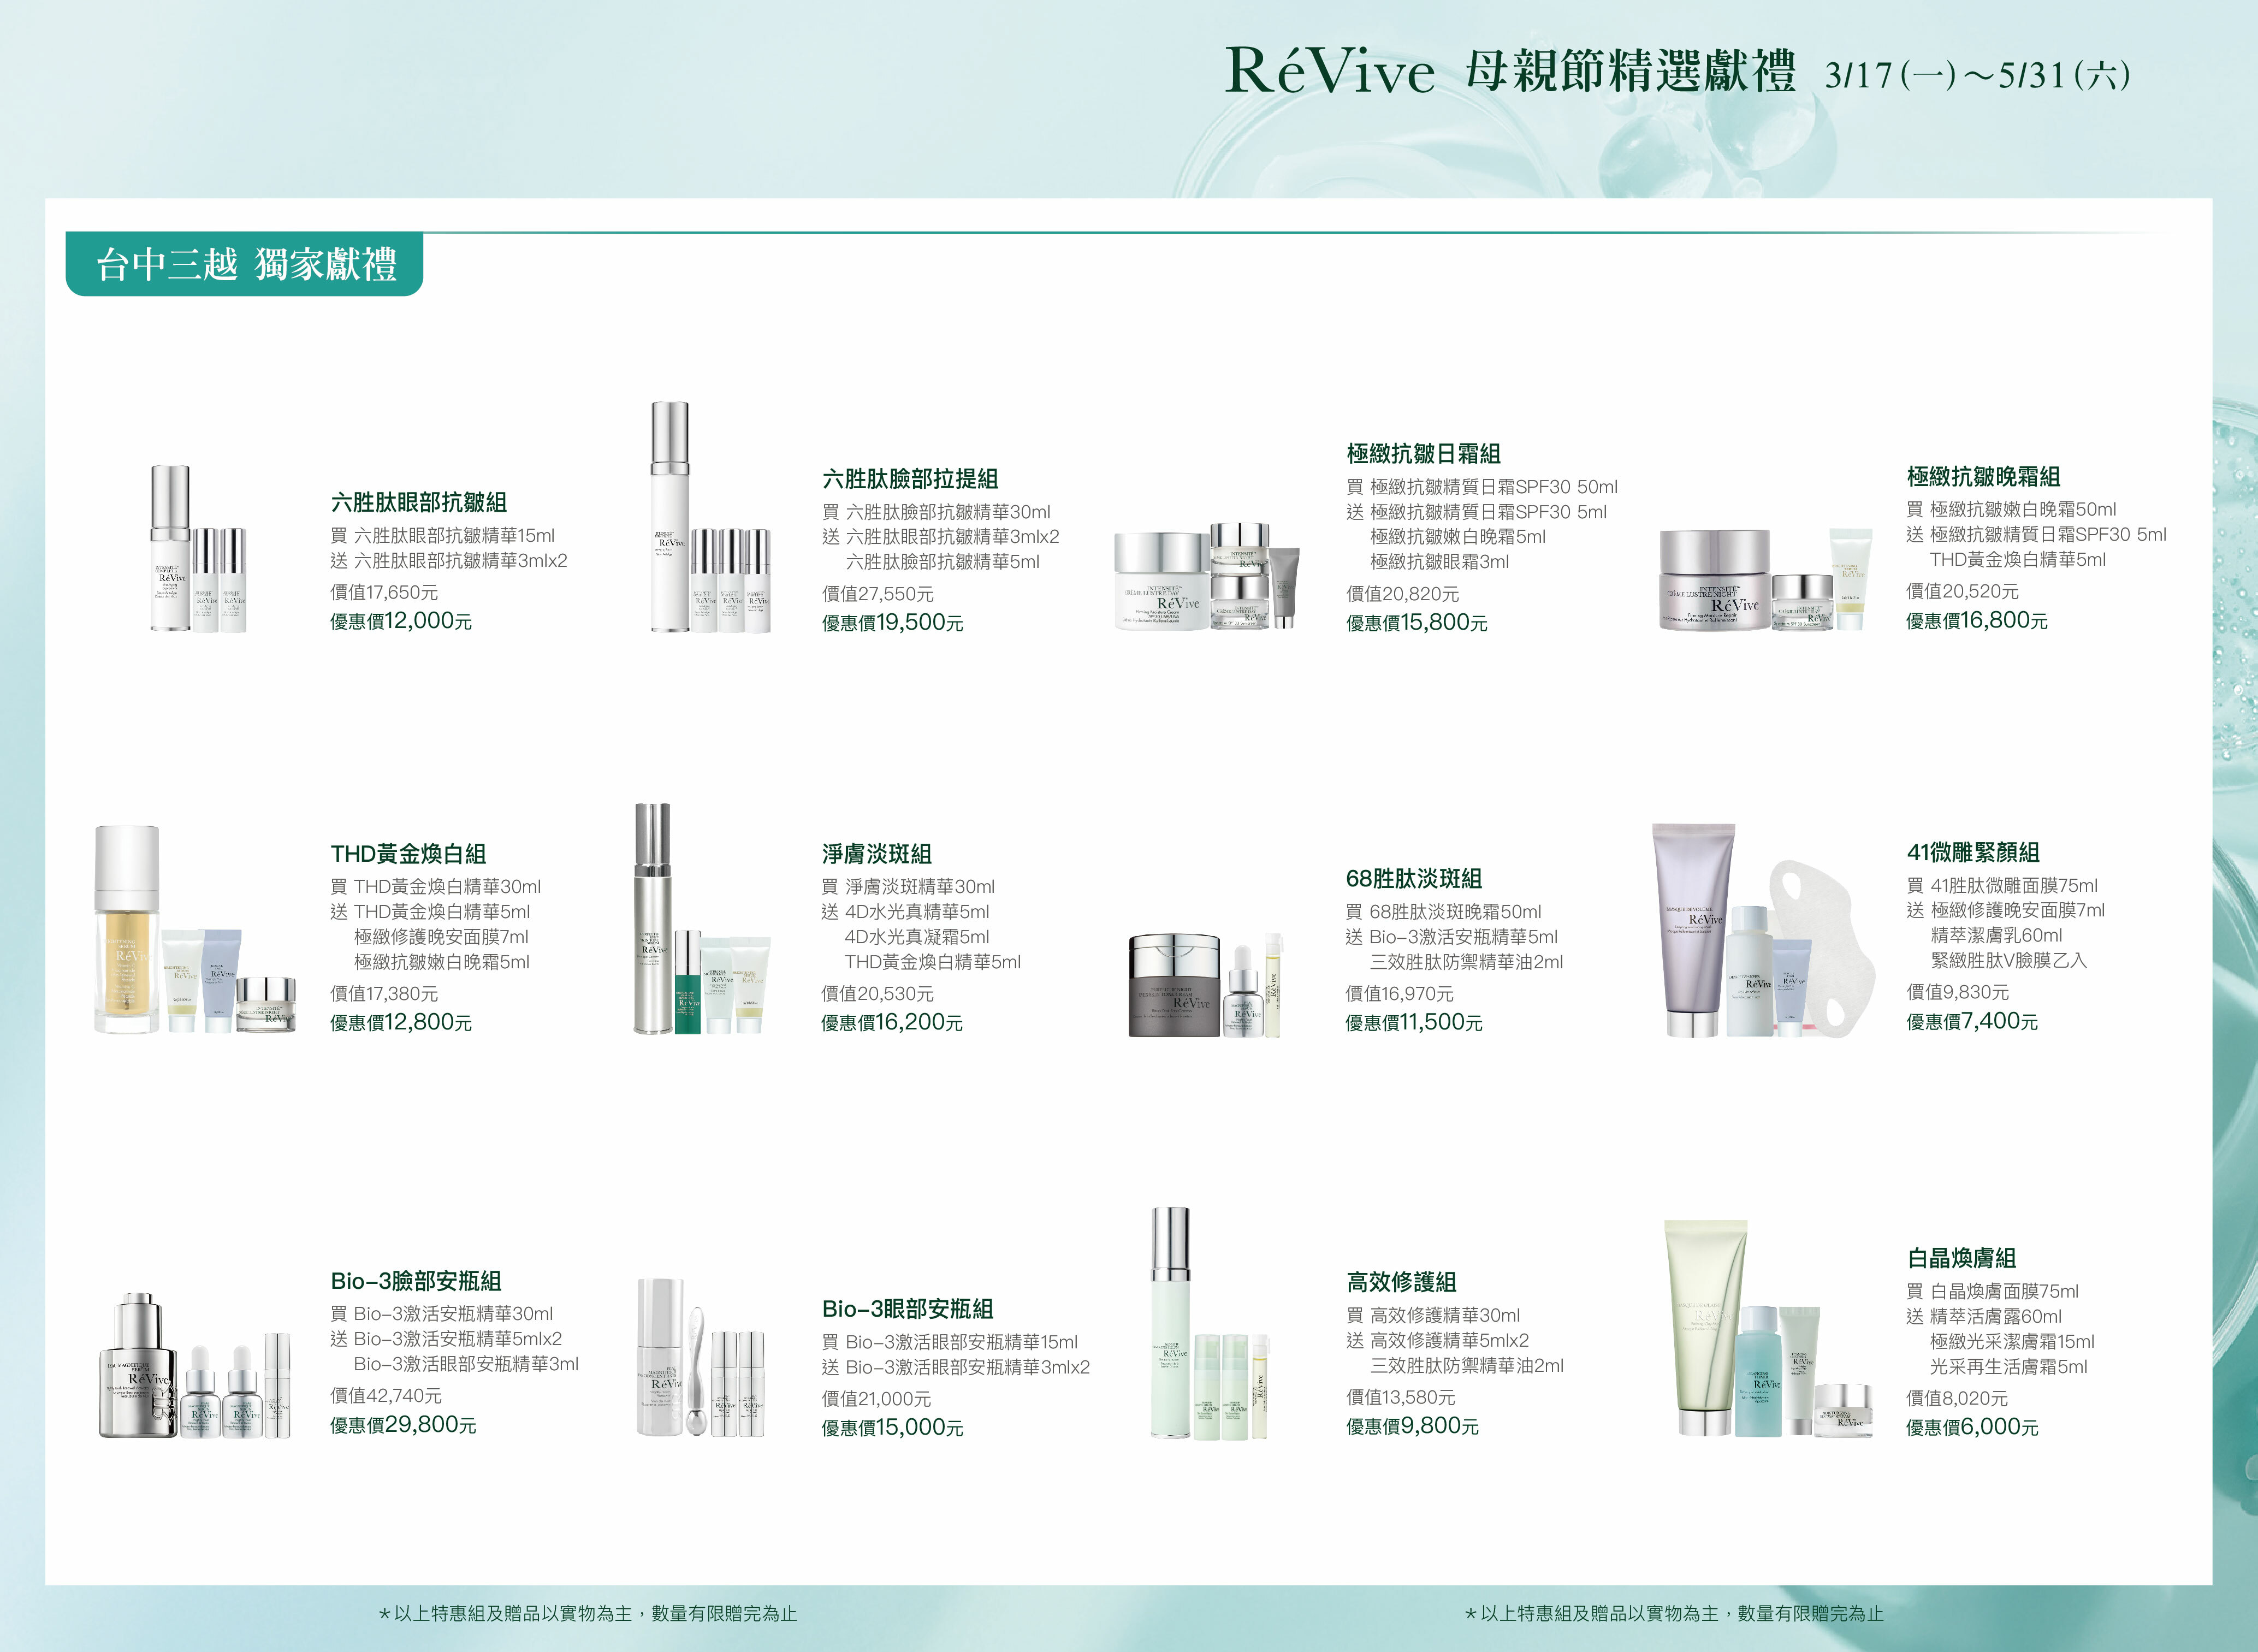Click the value 價值9,830元

(x=1957, y=992)
